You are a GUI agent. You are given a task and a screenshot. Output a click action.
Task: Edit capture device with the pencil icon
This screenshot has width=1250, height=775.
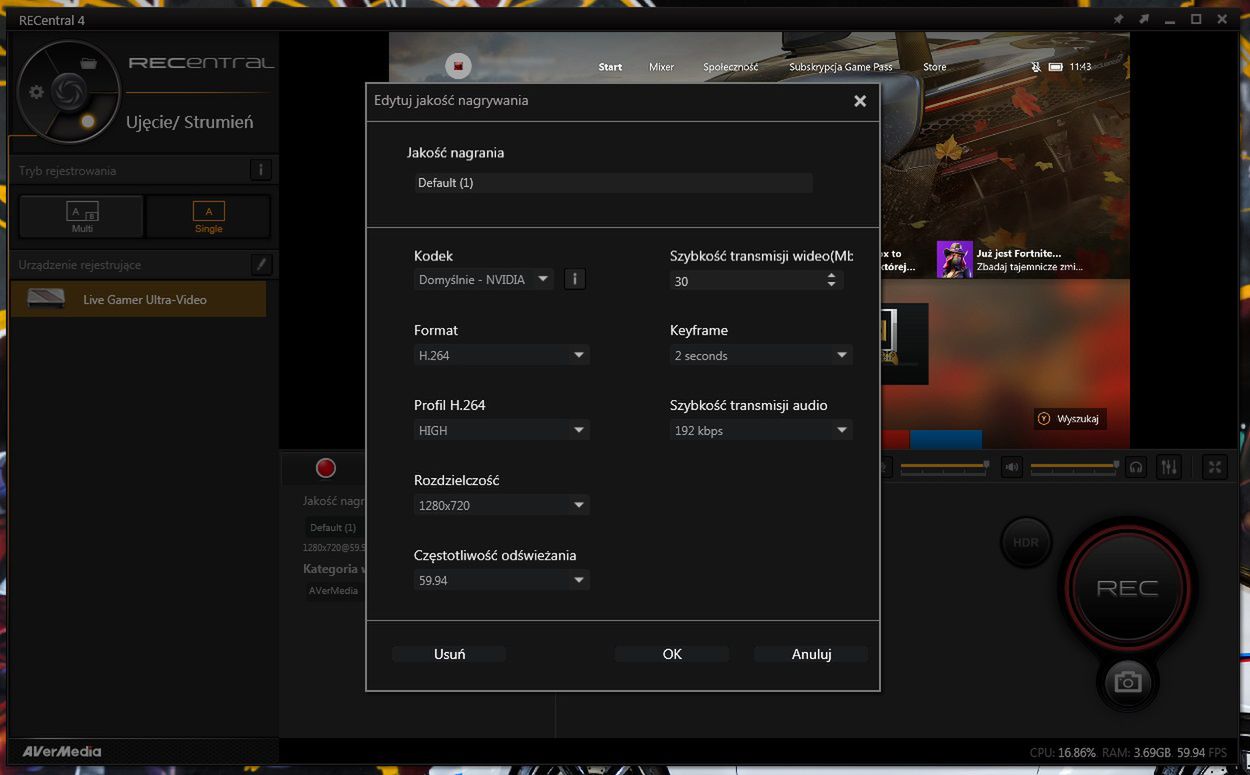260,264
